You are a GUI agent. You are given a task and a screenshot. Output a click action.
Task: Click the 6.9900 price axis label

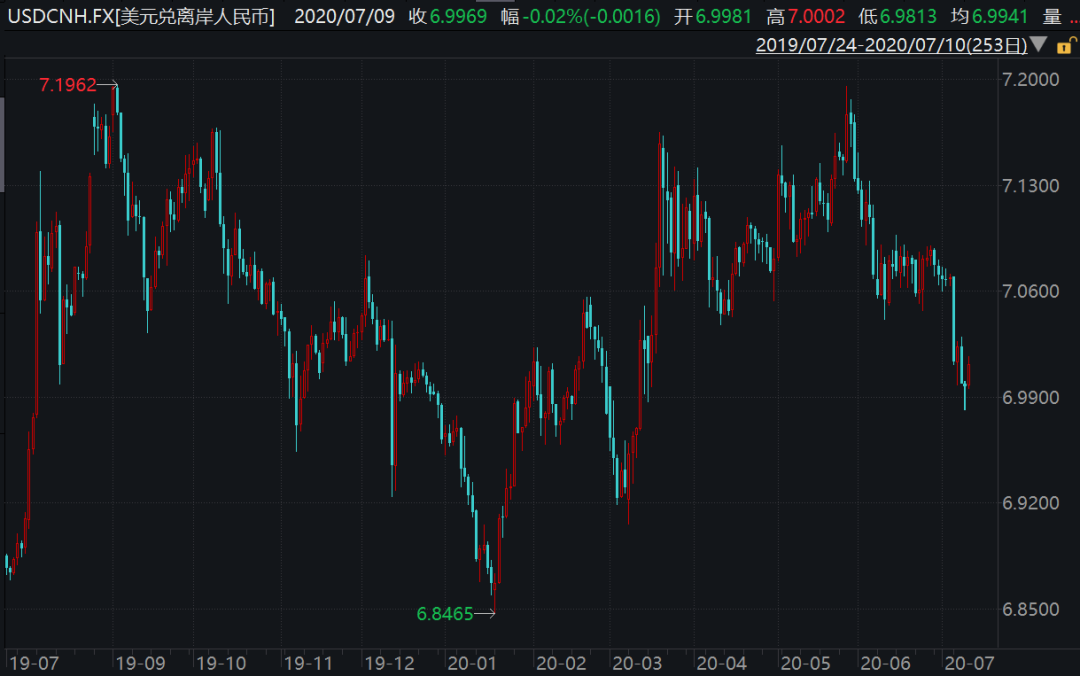coord(1030,398)
